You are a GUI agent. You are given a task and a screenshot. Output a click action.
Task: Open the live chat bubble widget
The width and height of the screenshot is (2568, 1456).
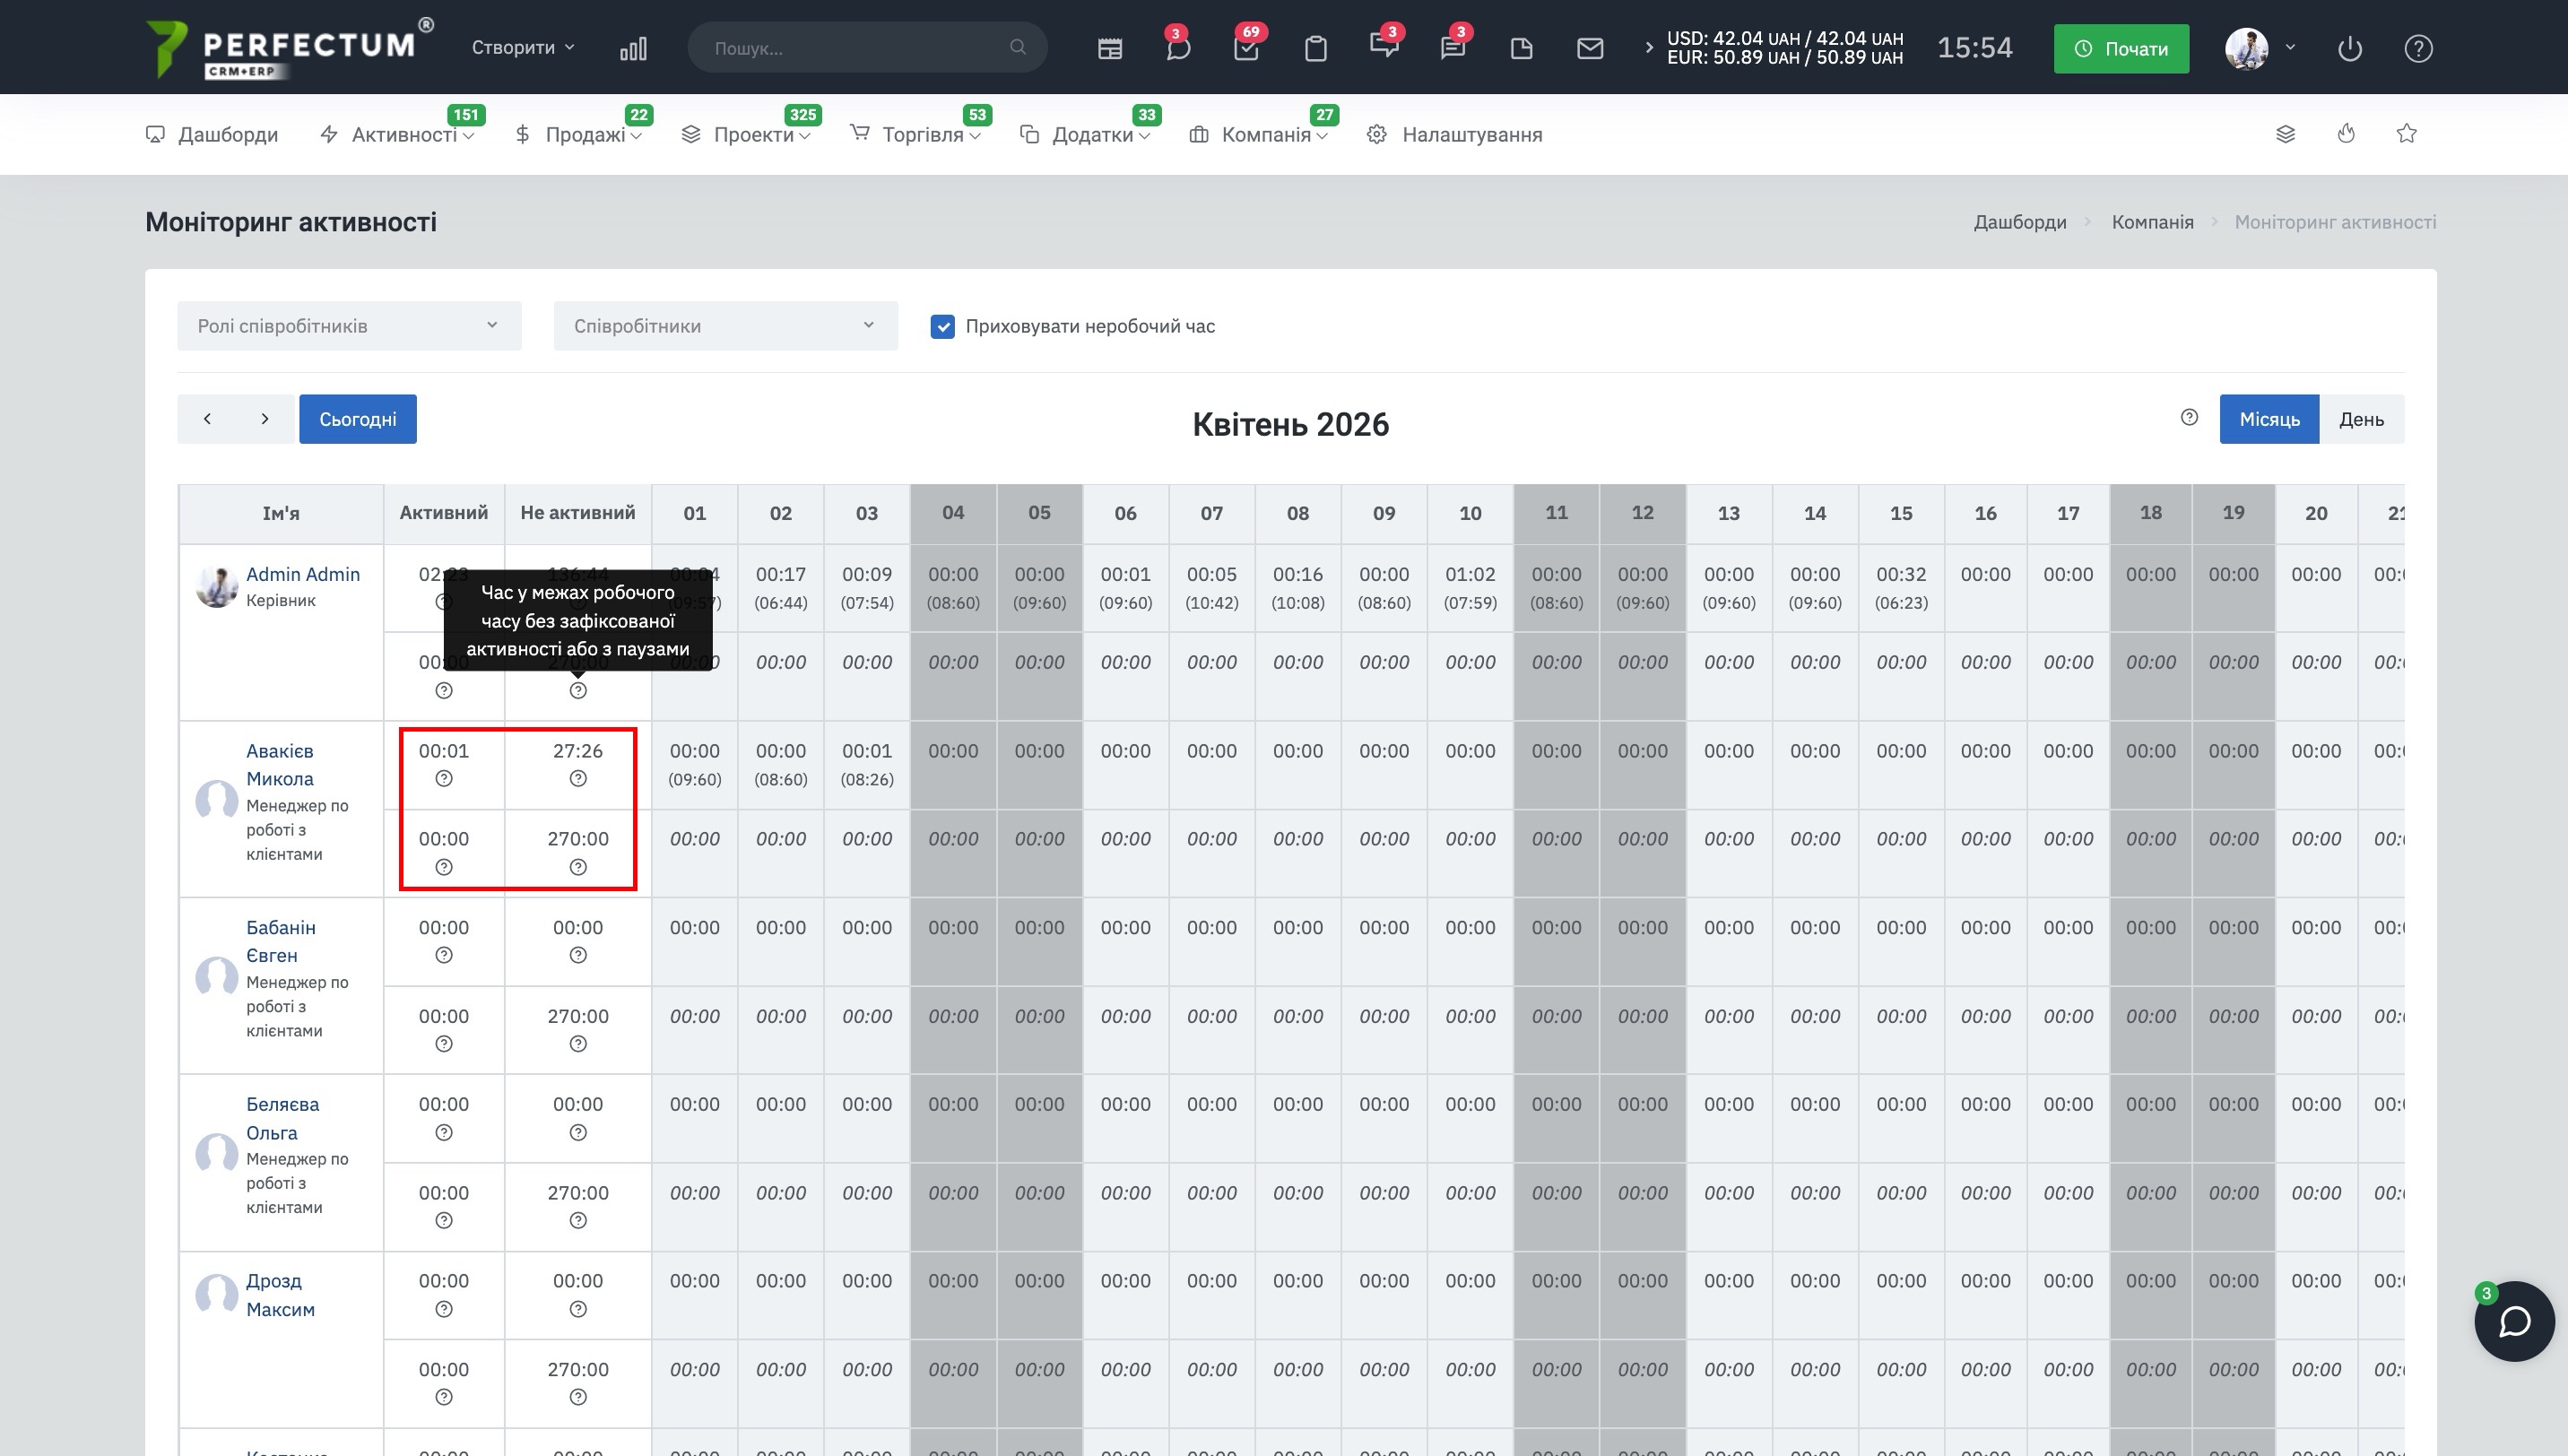2514,1321
